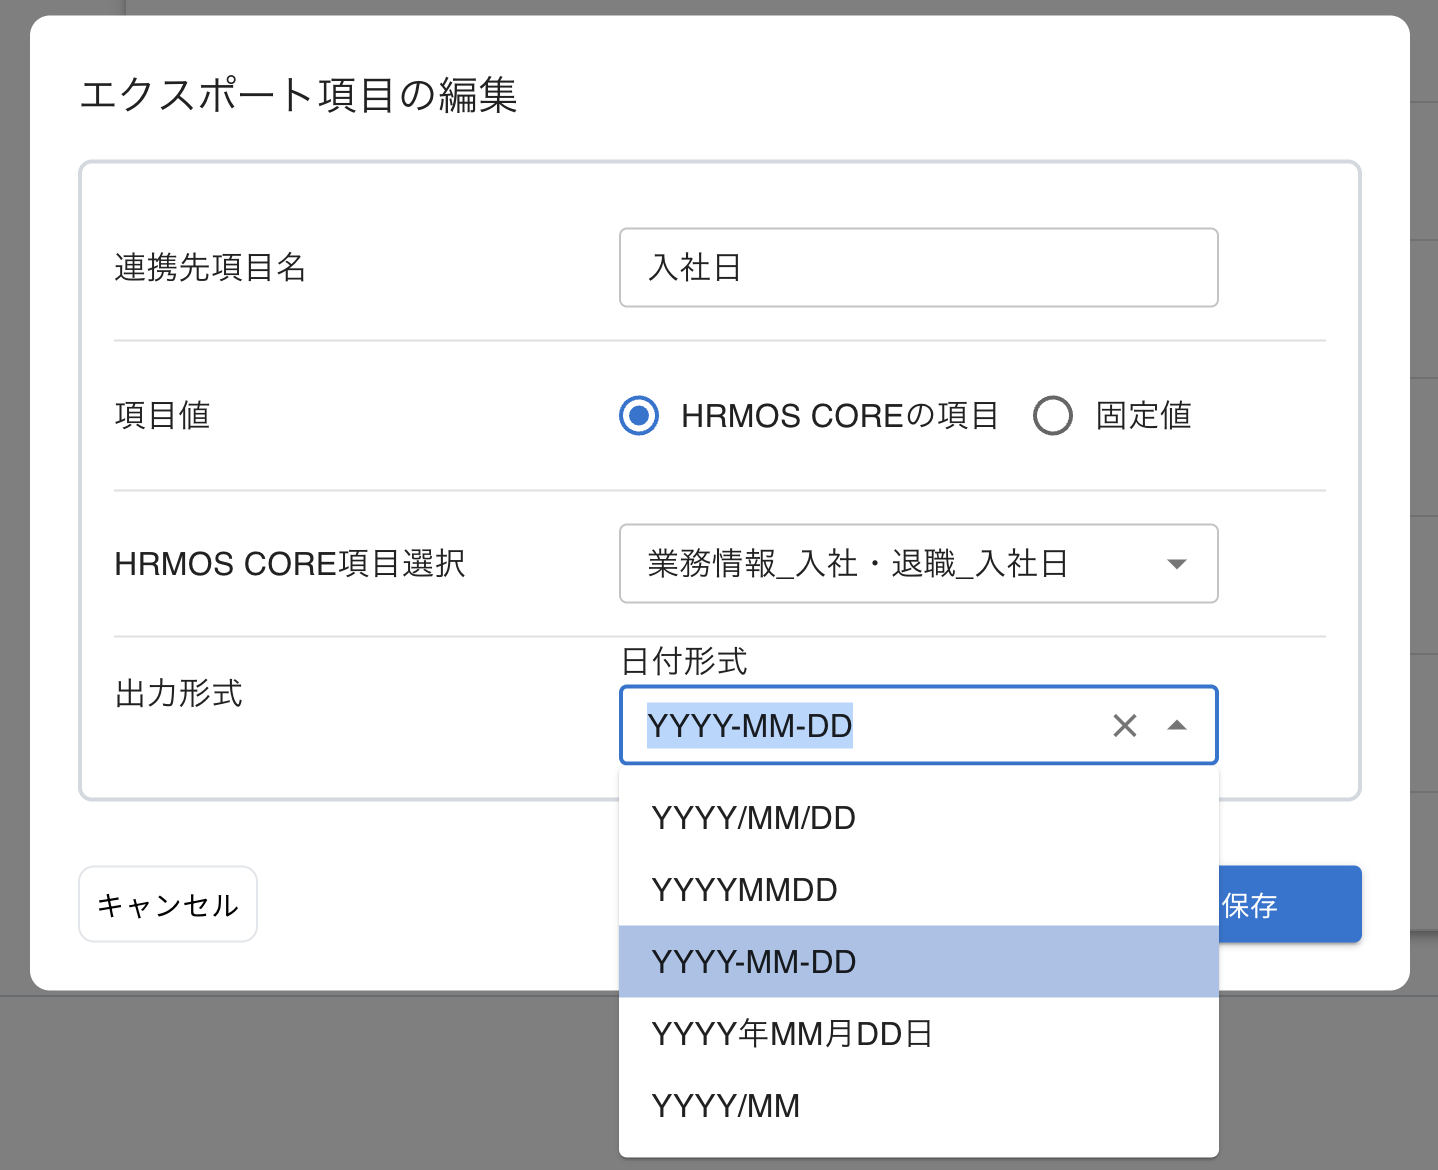Collapse the 日付形式 list with the up arrow

(x=1177, y=726)
